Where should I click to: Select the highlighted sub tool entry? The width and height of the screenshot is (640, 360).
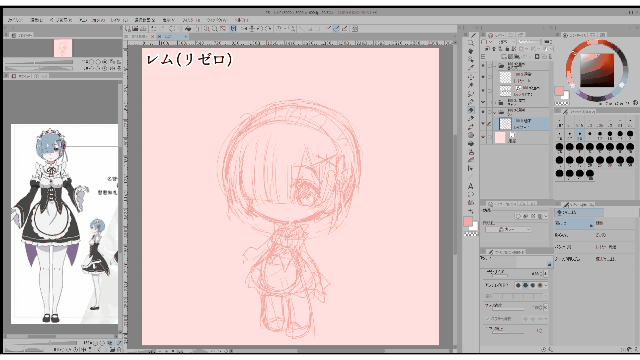pos(575,223)
